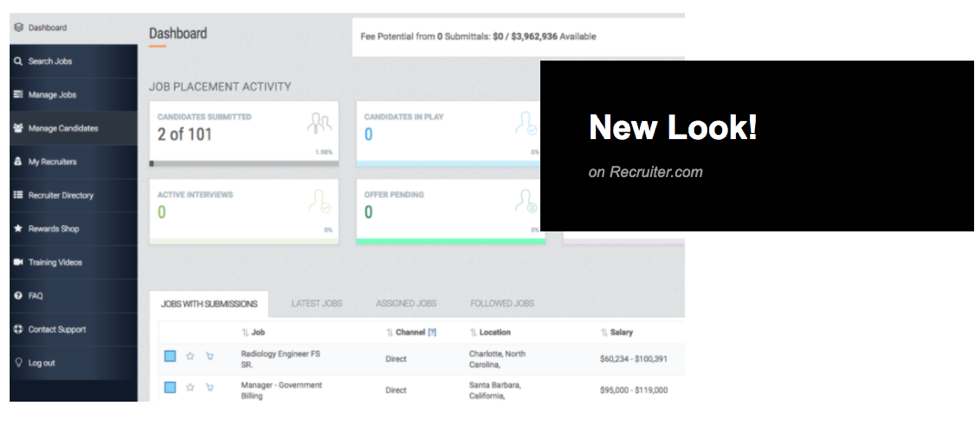The height and width of the screenshot is (425, 975).
Task: Check the Radiology Engineer FS SR. row checkbox
Action: 169,356
